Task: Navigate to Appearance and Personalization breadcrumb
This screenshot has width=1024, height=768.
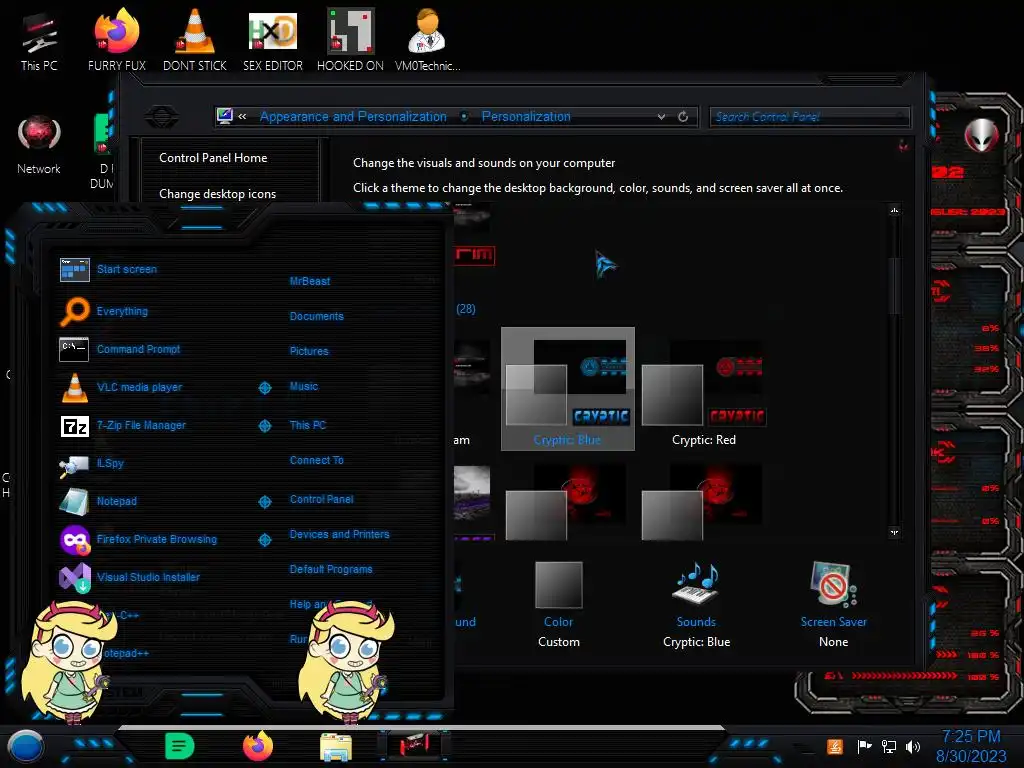Action: (353, 116)
